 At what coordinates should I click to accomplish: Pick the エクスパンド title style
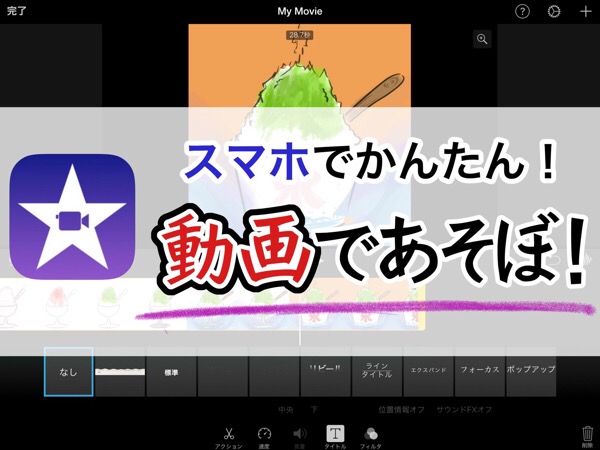[428, 372]
